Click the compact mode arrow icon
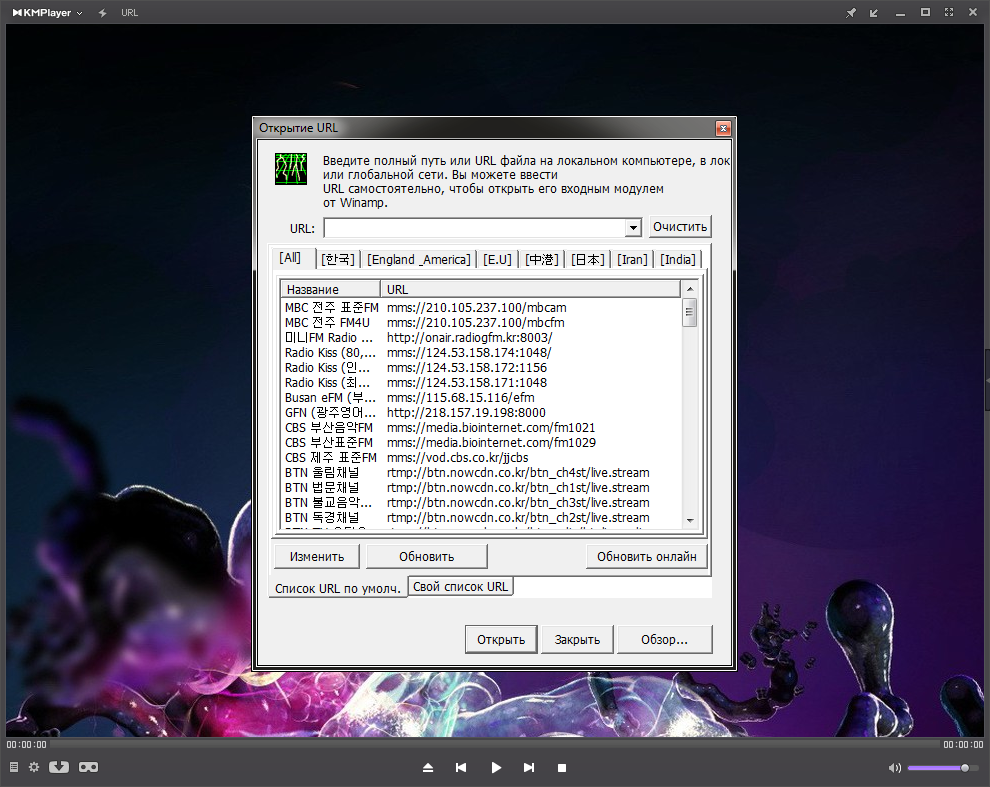990x787 pixels. (x=874, y=13)
